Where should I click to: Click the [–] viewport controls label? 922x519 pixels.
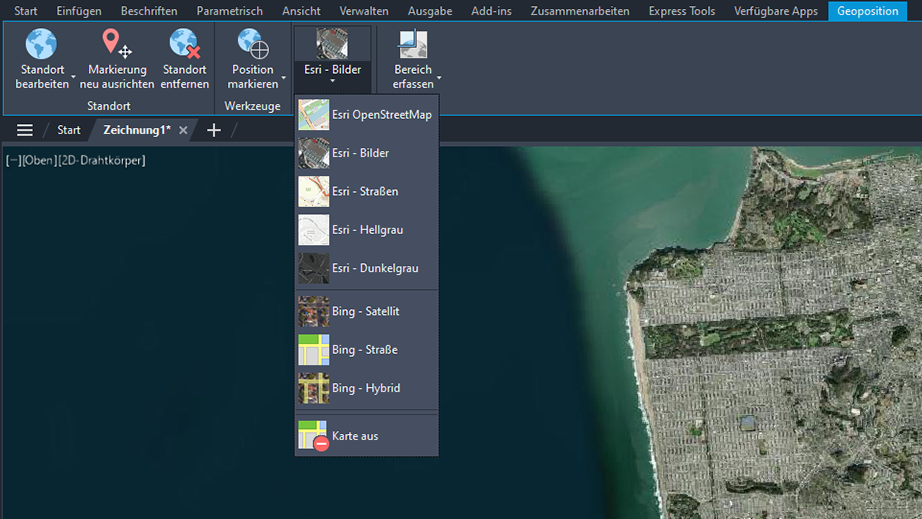coord(13,160)
